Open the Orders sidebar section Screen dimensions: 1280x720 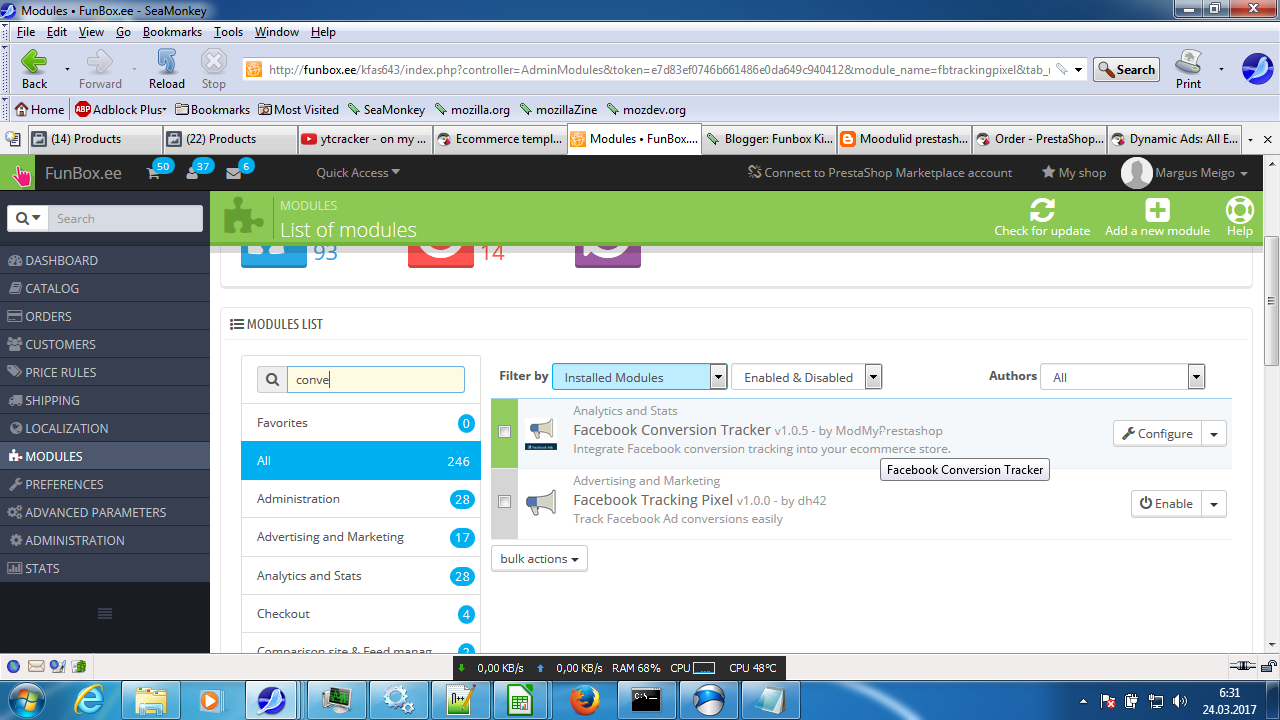[105, 316]
